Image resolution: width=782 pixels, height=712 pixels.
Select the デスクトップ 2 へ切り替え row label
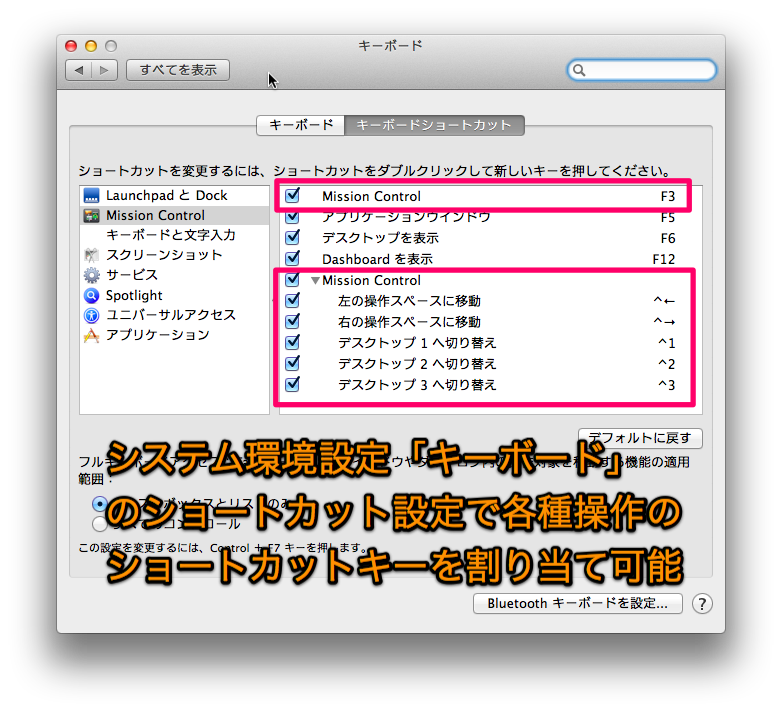[417, 363]
